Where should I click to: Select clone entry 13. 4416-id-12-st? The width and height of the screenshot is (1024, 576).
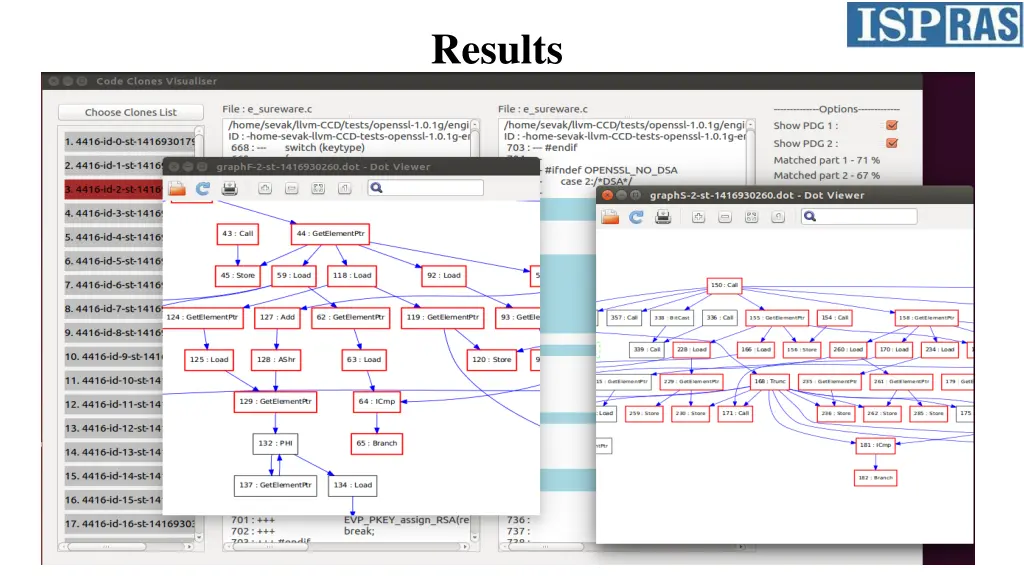click(114, 428)
